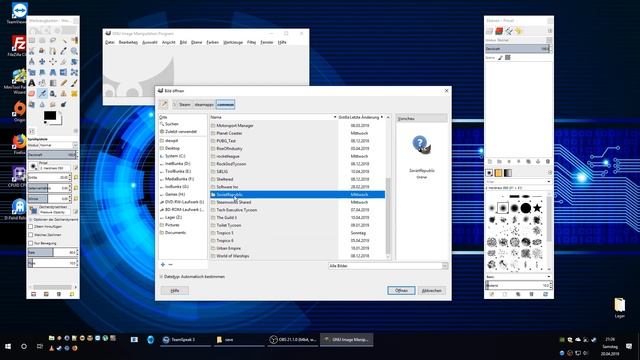640x360 pixels.
Task: Switch to the Channels tab in layers dock
Action: tap(499, 31)
